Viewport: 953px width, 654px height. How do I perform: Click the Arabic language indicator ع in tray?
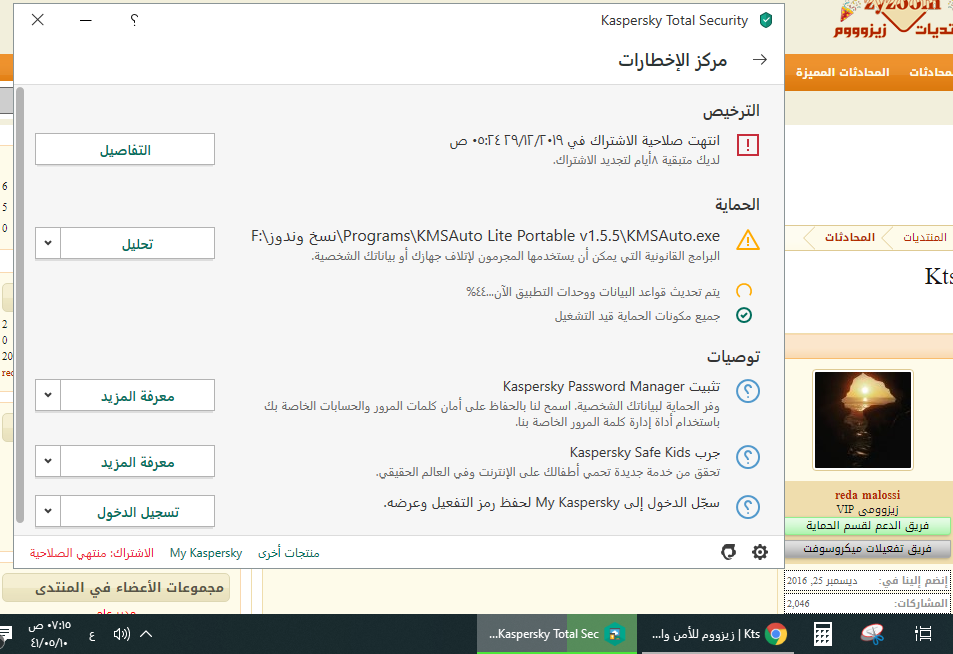click(92, 636)
